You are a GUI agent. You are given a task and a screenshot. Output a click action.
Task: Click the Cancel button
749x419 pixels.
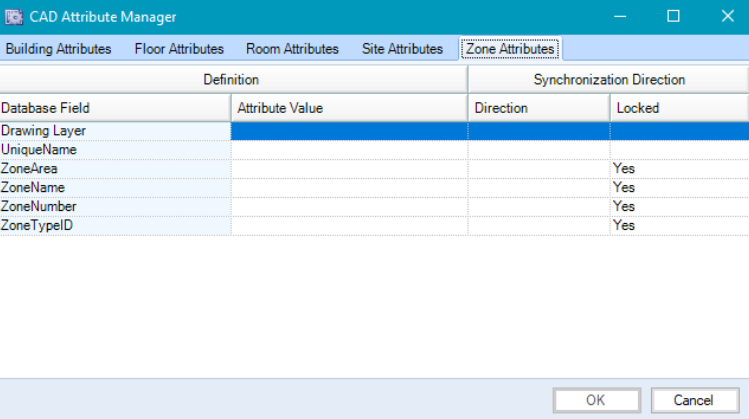693,400
